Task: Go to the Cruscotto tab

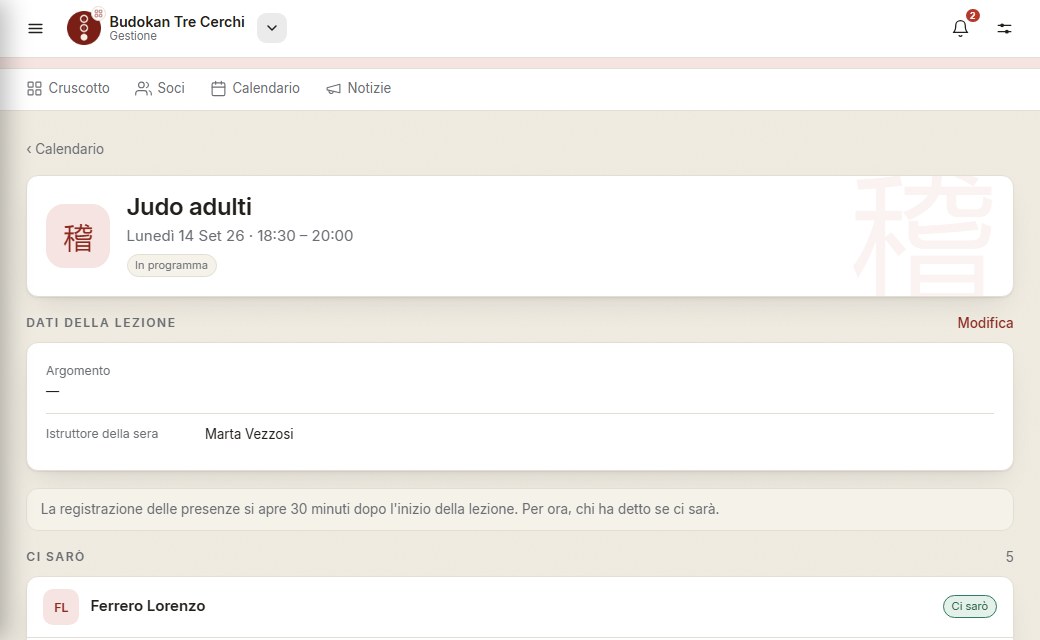Action: pyautogui.click(x=68, y=88)
